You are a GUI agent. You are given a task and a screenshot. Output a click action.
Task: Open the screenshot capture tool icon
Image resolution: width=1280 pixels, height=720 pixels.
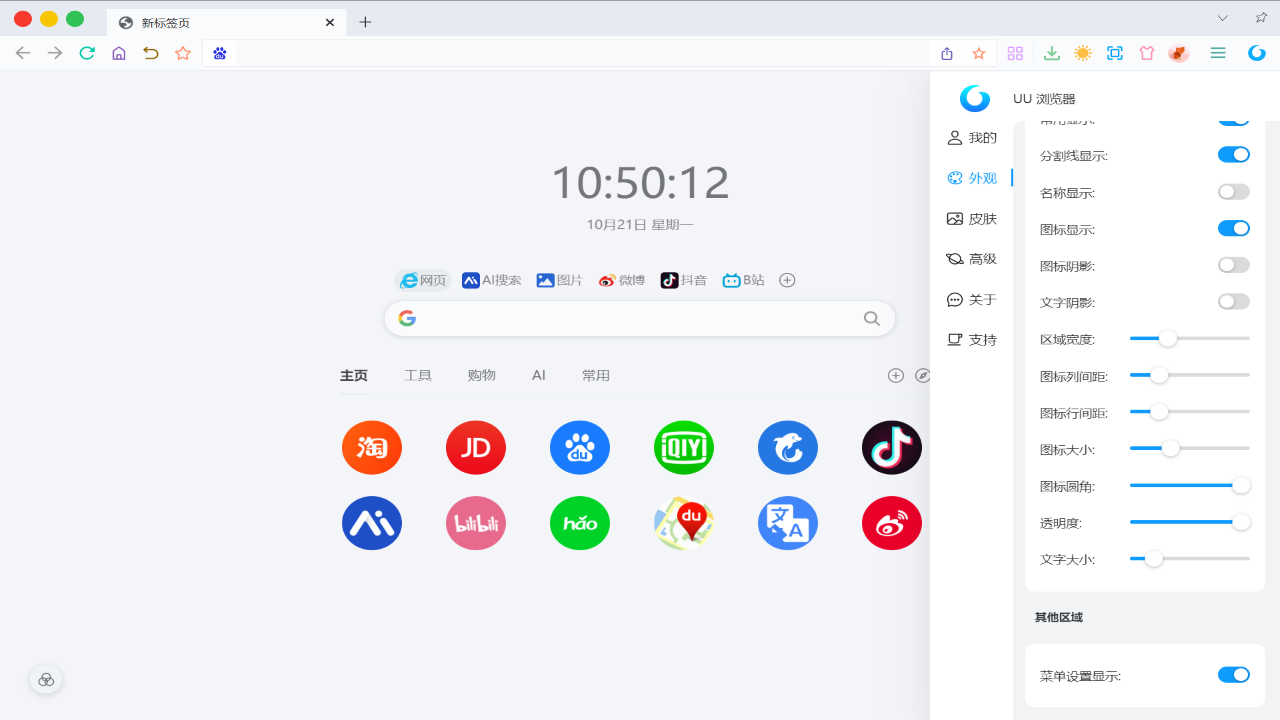coord(1114,53)
